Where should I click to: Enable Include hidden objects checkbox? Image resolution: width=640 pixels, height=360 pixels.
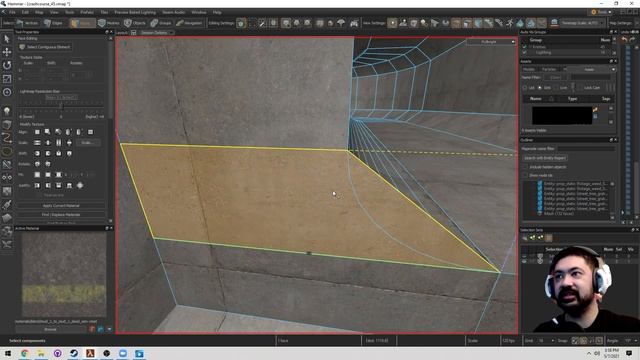(x=525, y=167)
